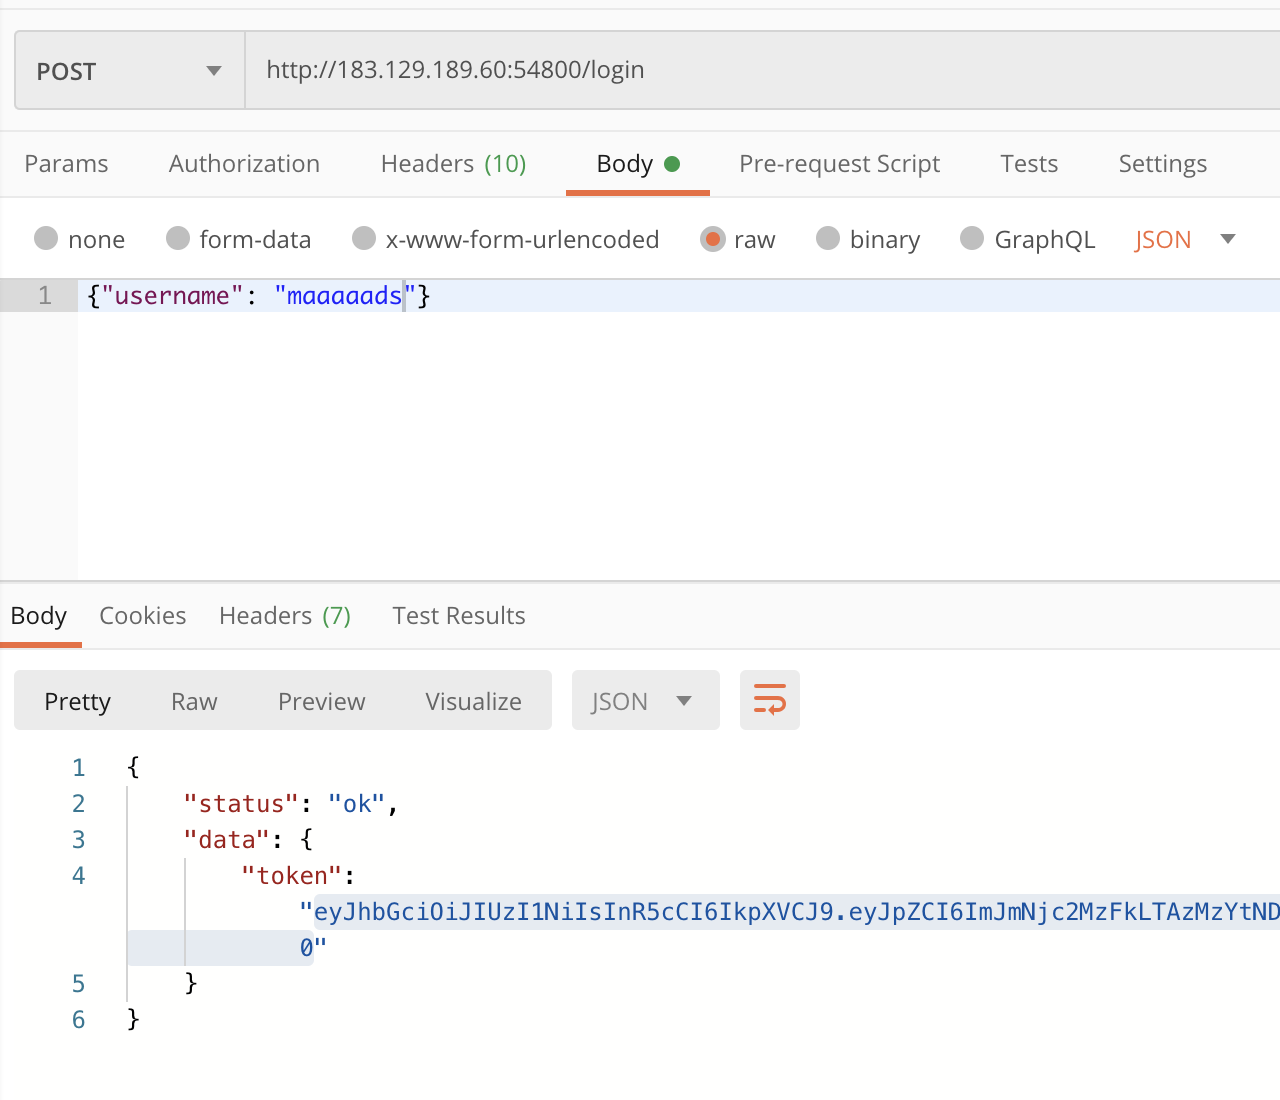Viewport: 1280px width, 1100px height.
Task: Select x-www-form-urlencoded body type
Action: (506, 239)
